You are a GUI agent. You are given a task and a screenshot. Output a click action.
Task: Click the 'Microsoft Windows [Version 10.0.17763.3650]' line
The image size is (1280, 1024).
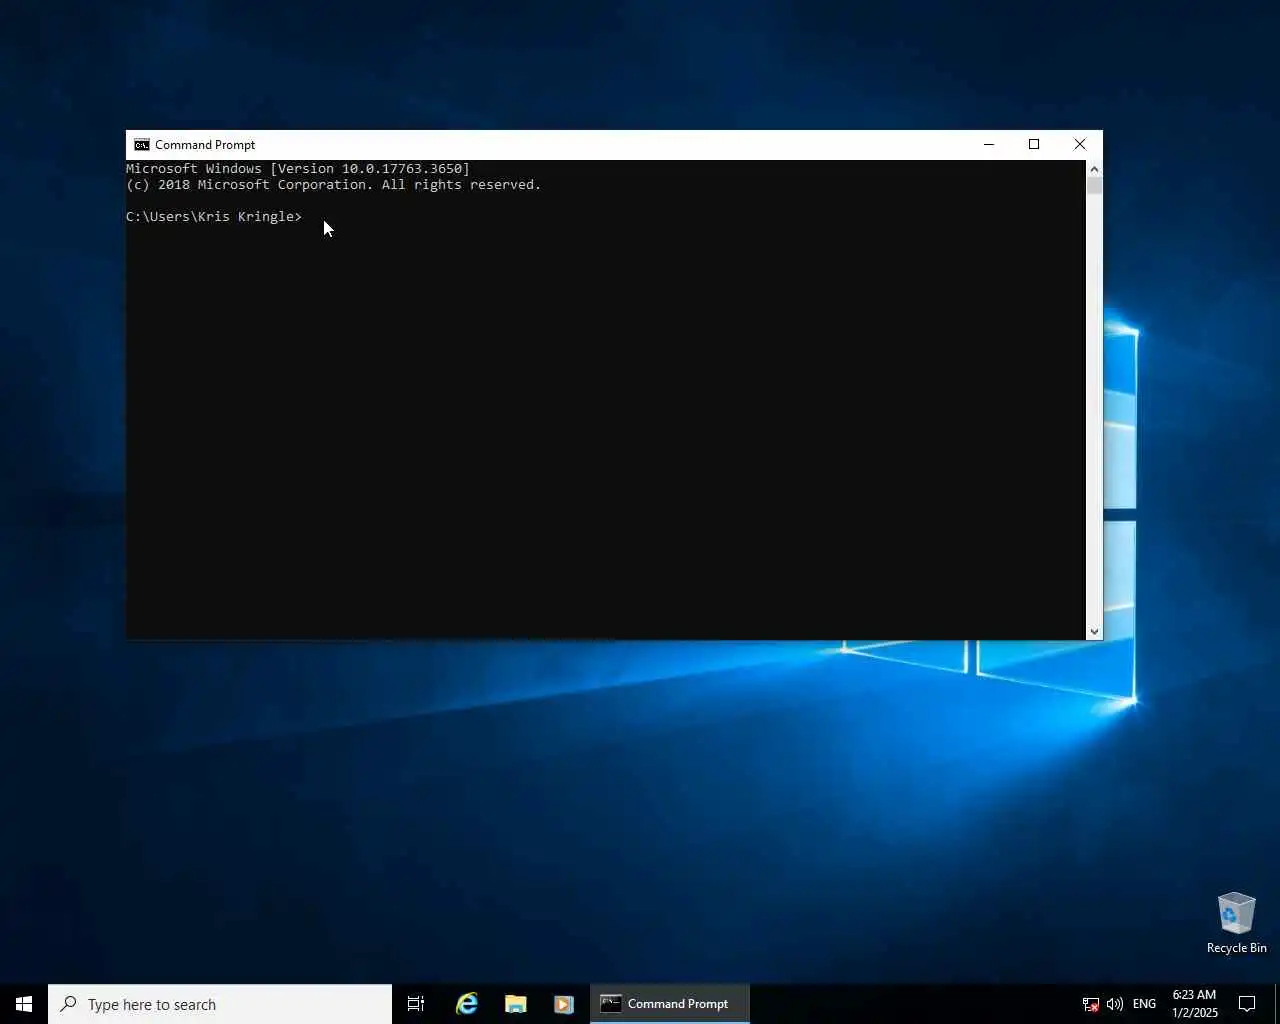tap(298, 168)
